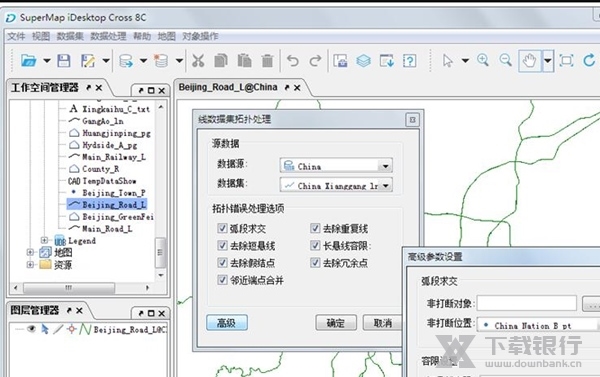Open dropdown arrow beside save-as icon
The width and height of the screenshot is (600, 377).
coord(106,60)
